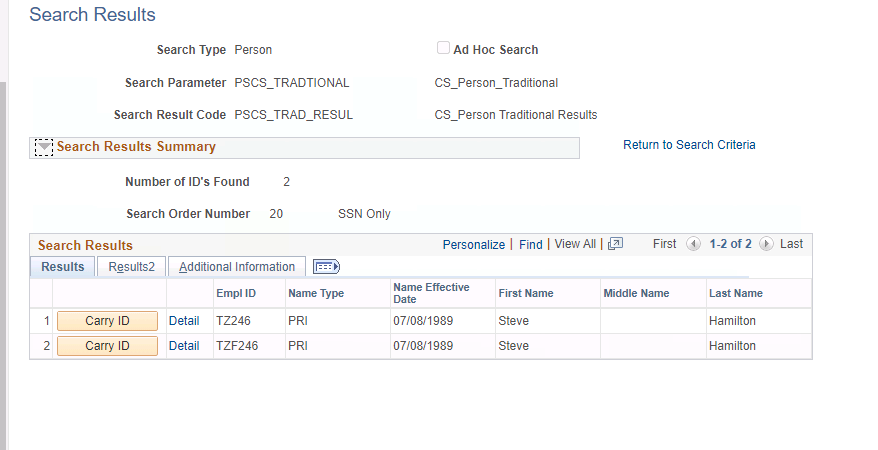Screen dimensions: 878x450
Task: Click Return to Search Criteria link
Action: 689,145
